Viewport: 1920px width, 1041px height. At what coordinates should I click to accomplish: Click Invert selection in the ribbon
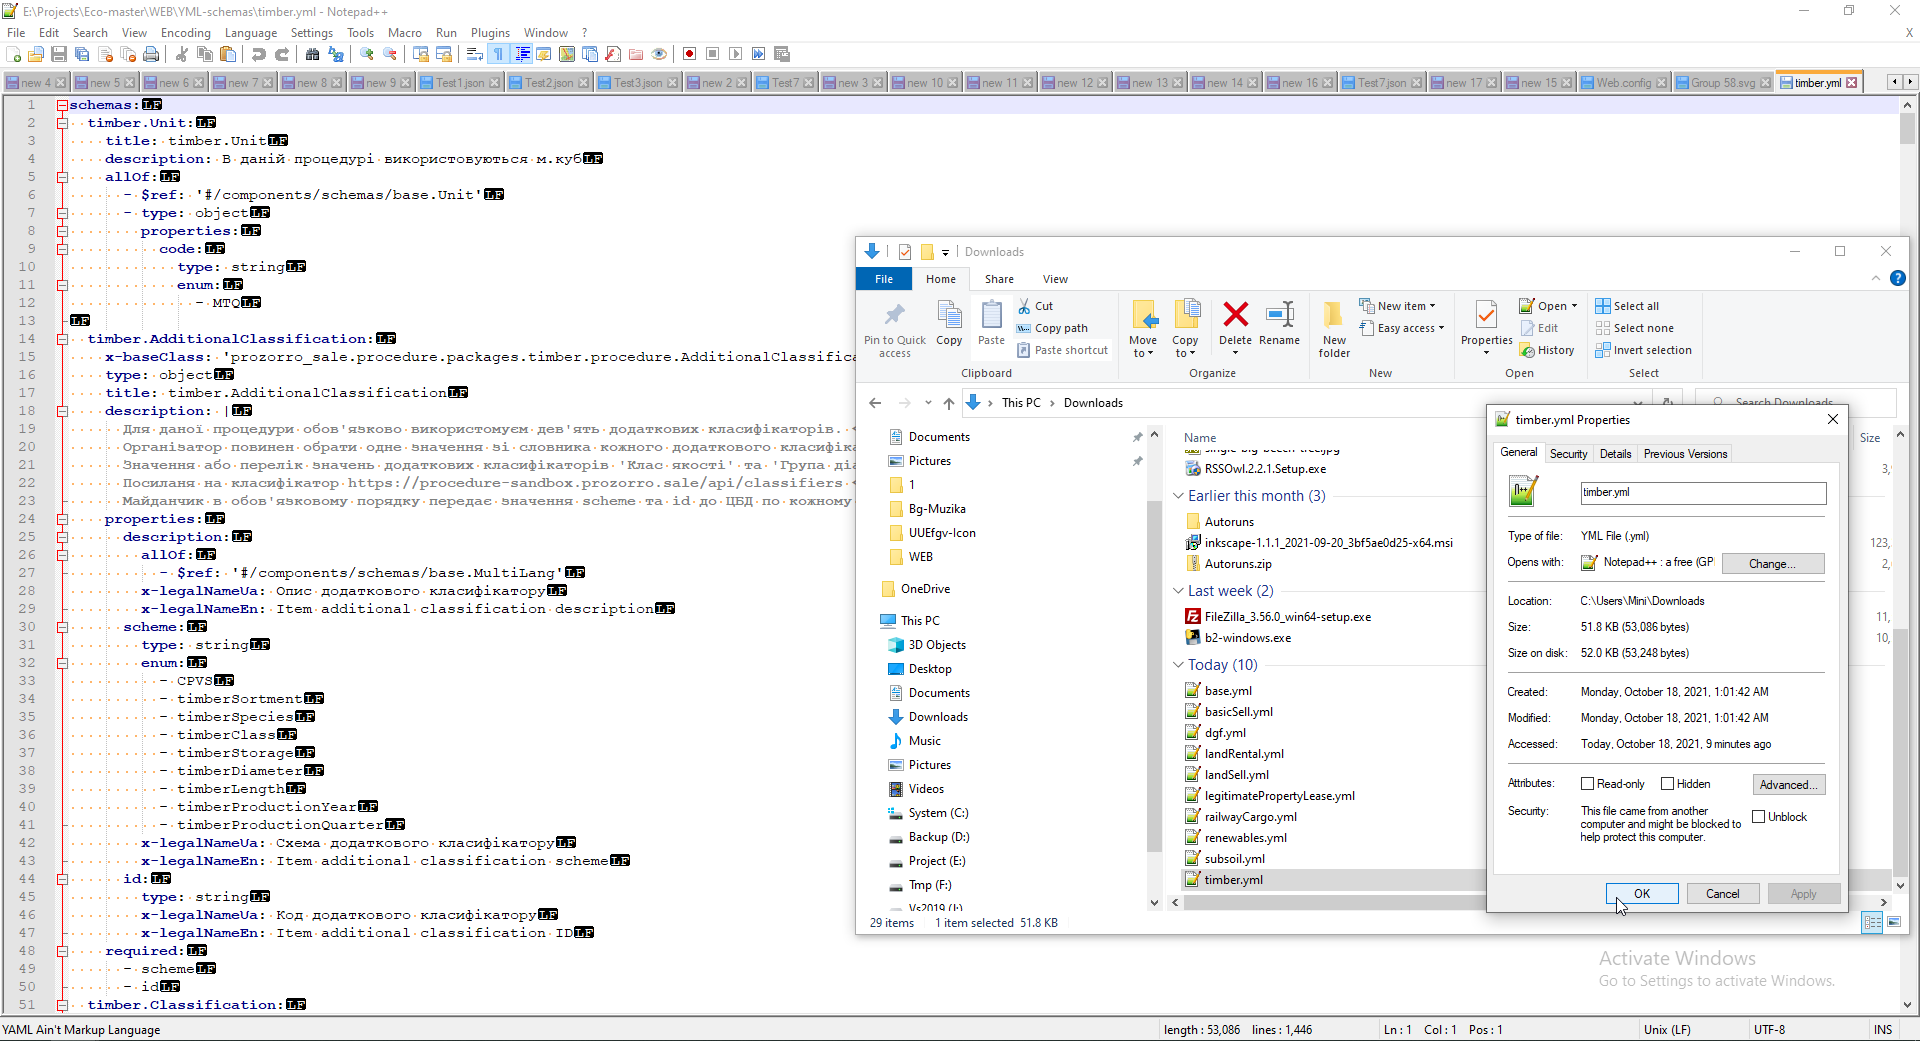click(1643, 350)
